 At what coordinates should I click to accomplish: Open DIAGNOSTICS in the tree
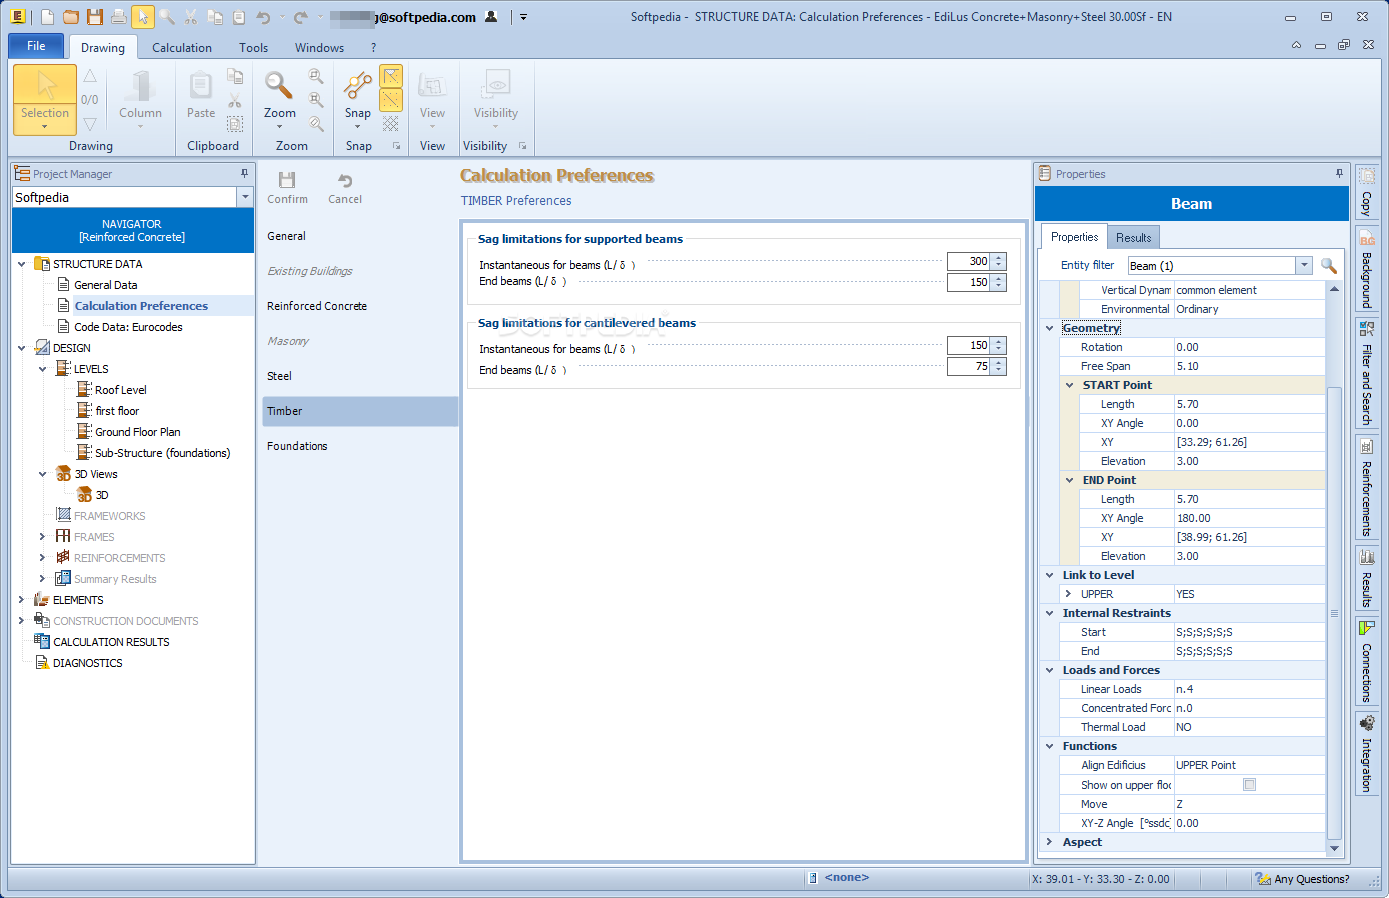[x=87, y=663]
